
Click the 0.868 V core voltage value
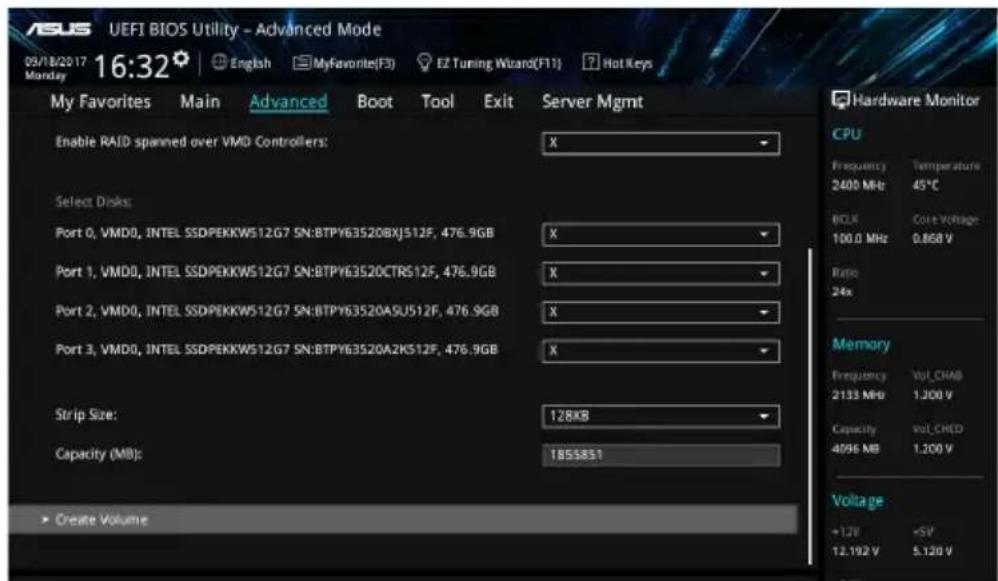tap(932, 239)
